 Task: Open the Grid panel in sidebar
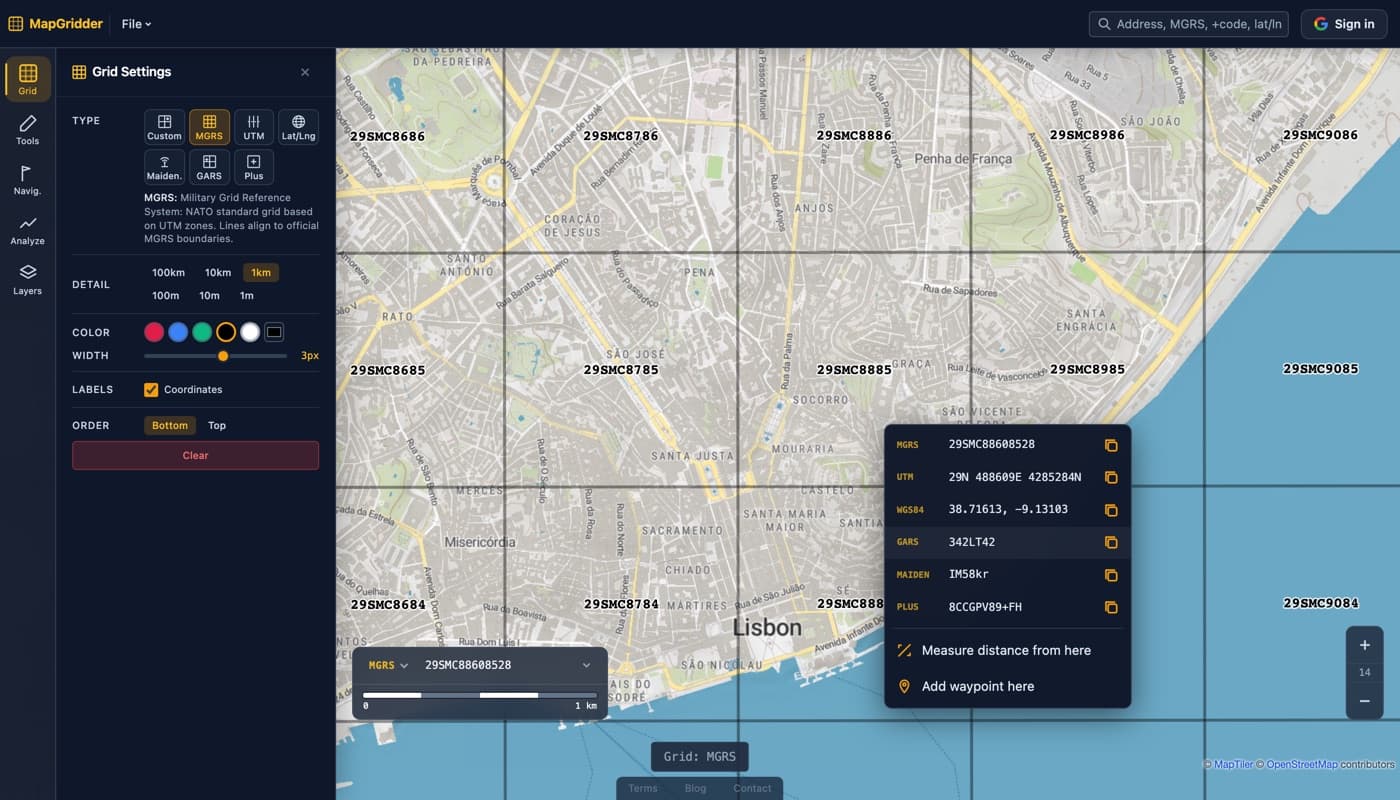(x=27, y=79)
